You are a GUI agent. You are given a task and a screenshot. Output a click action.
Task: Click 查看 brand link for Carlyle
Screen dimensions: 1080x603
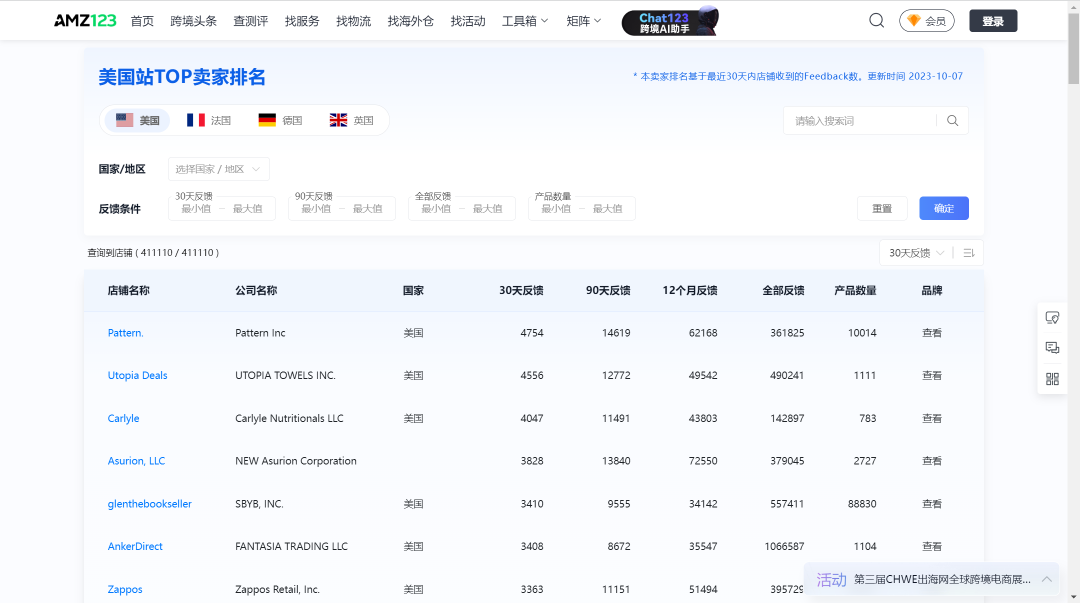point(931,418)
